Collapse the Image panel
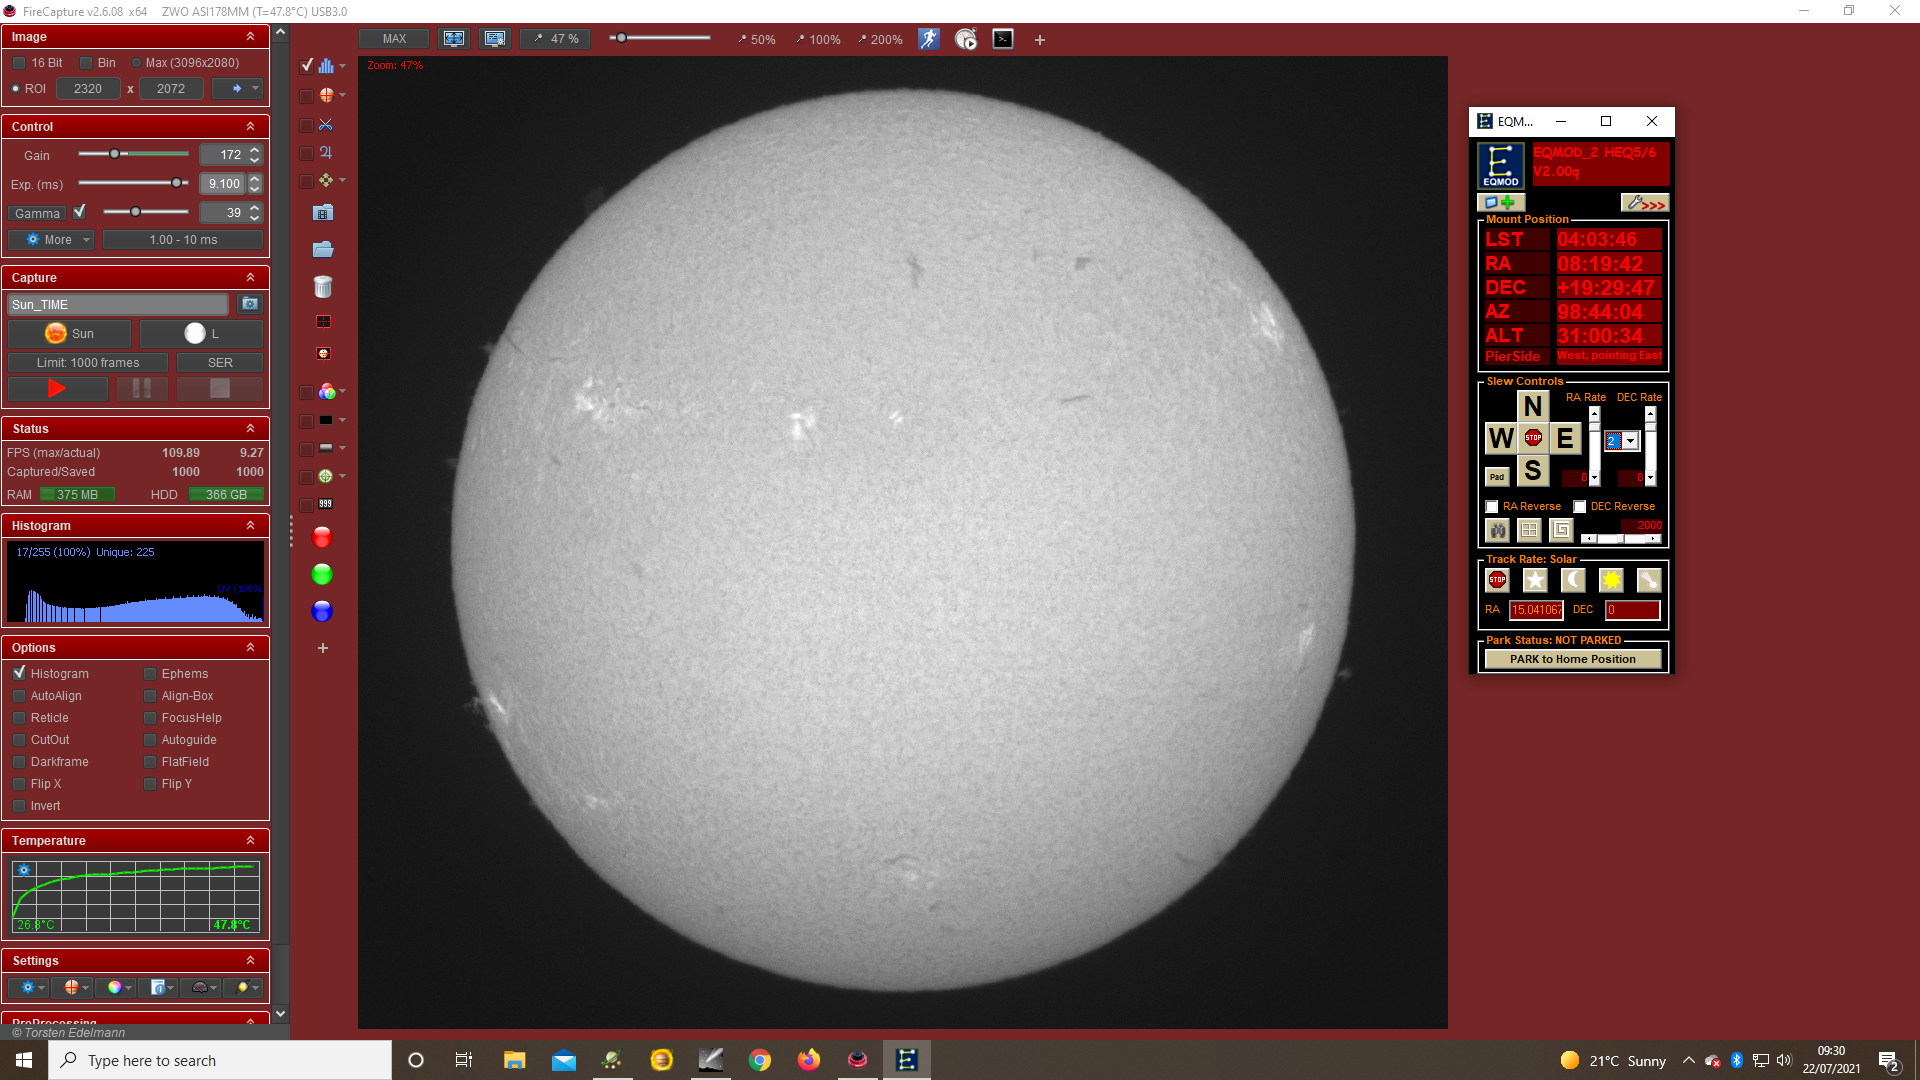Screen dimensions: 1920x1080 click(x=251, y=37)
